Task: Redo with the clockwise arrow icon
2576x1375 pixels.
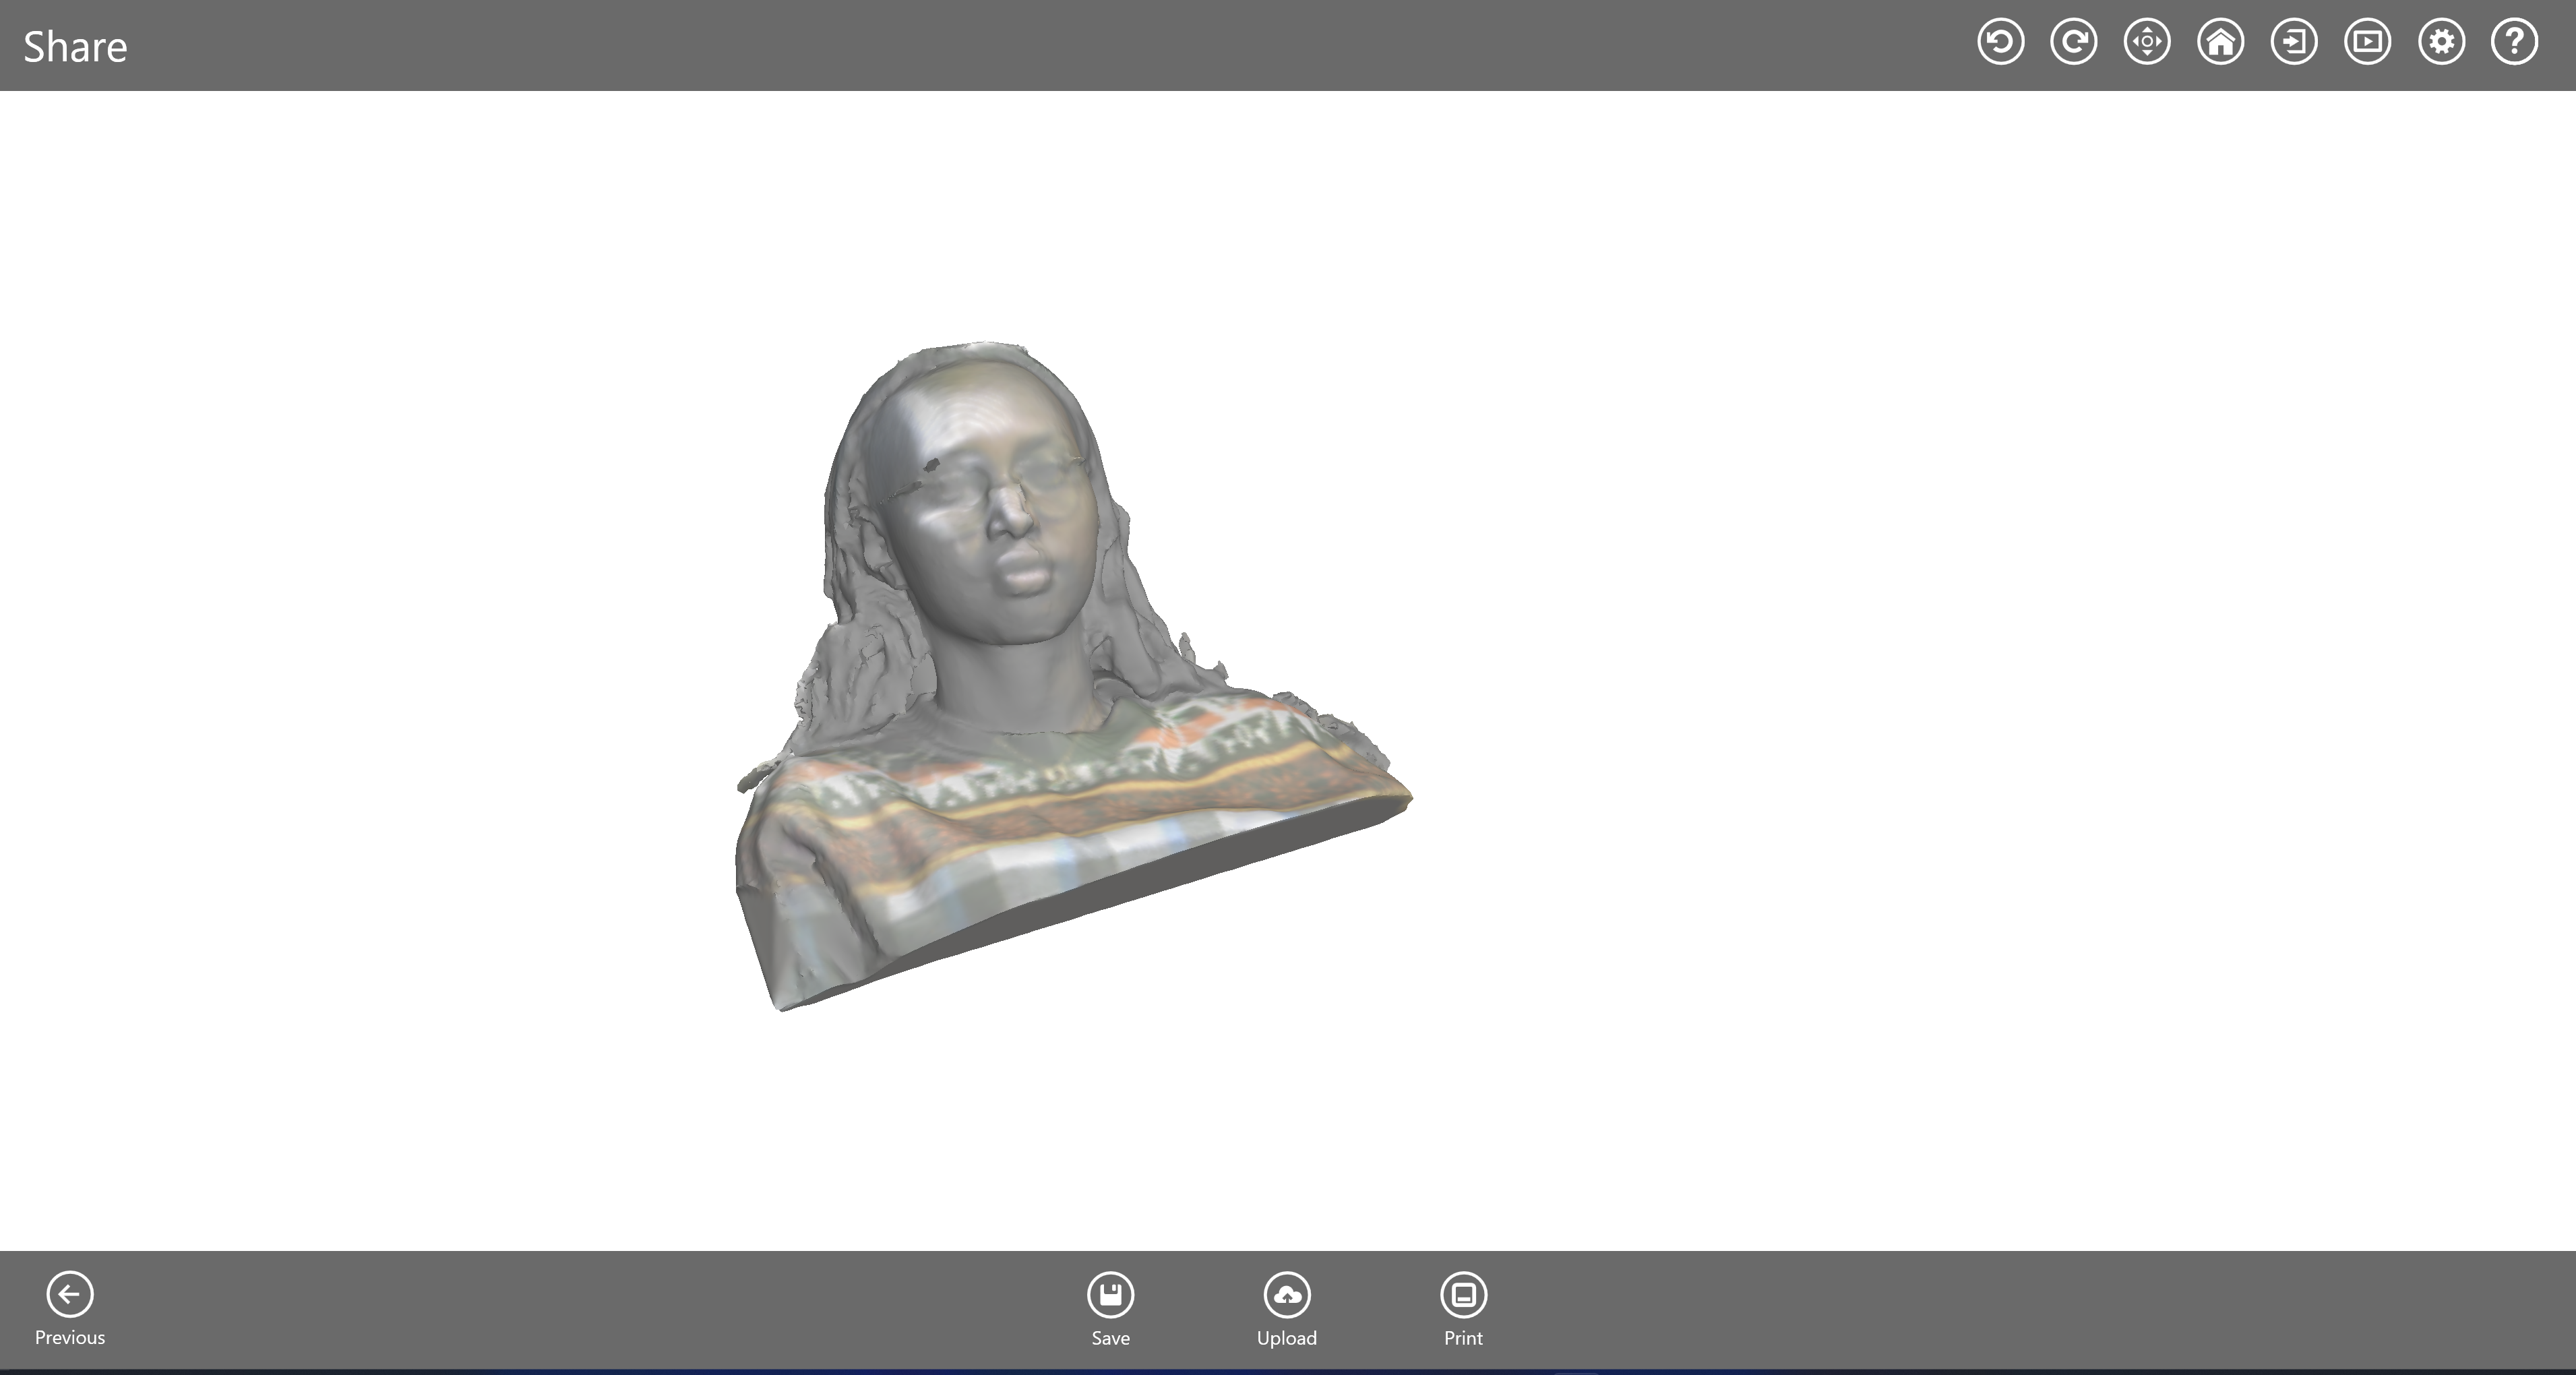Action: (2073, 42)
